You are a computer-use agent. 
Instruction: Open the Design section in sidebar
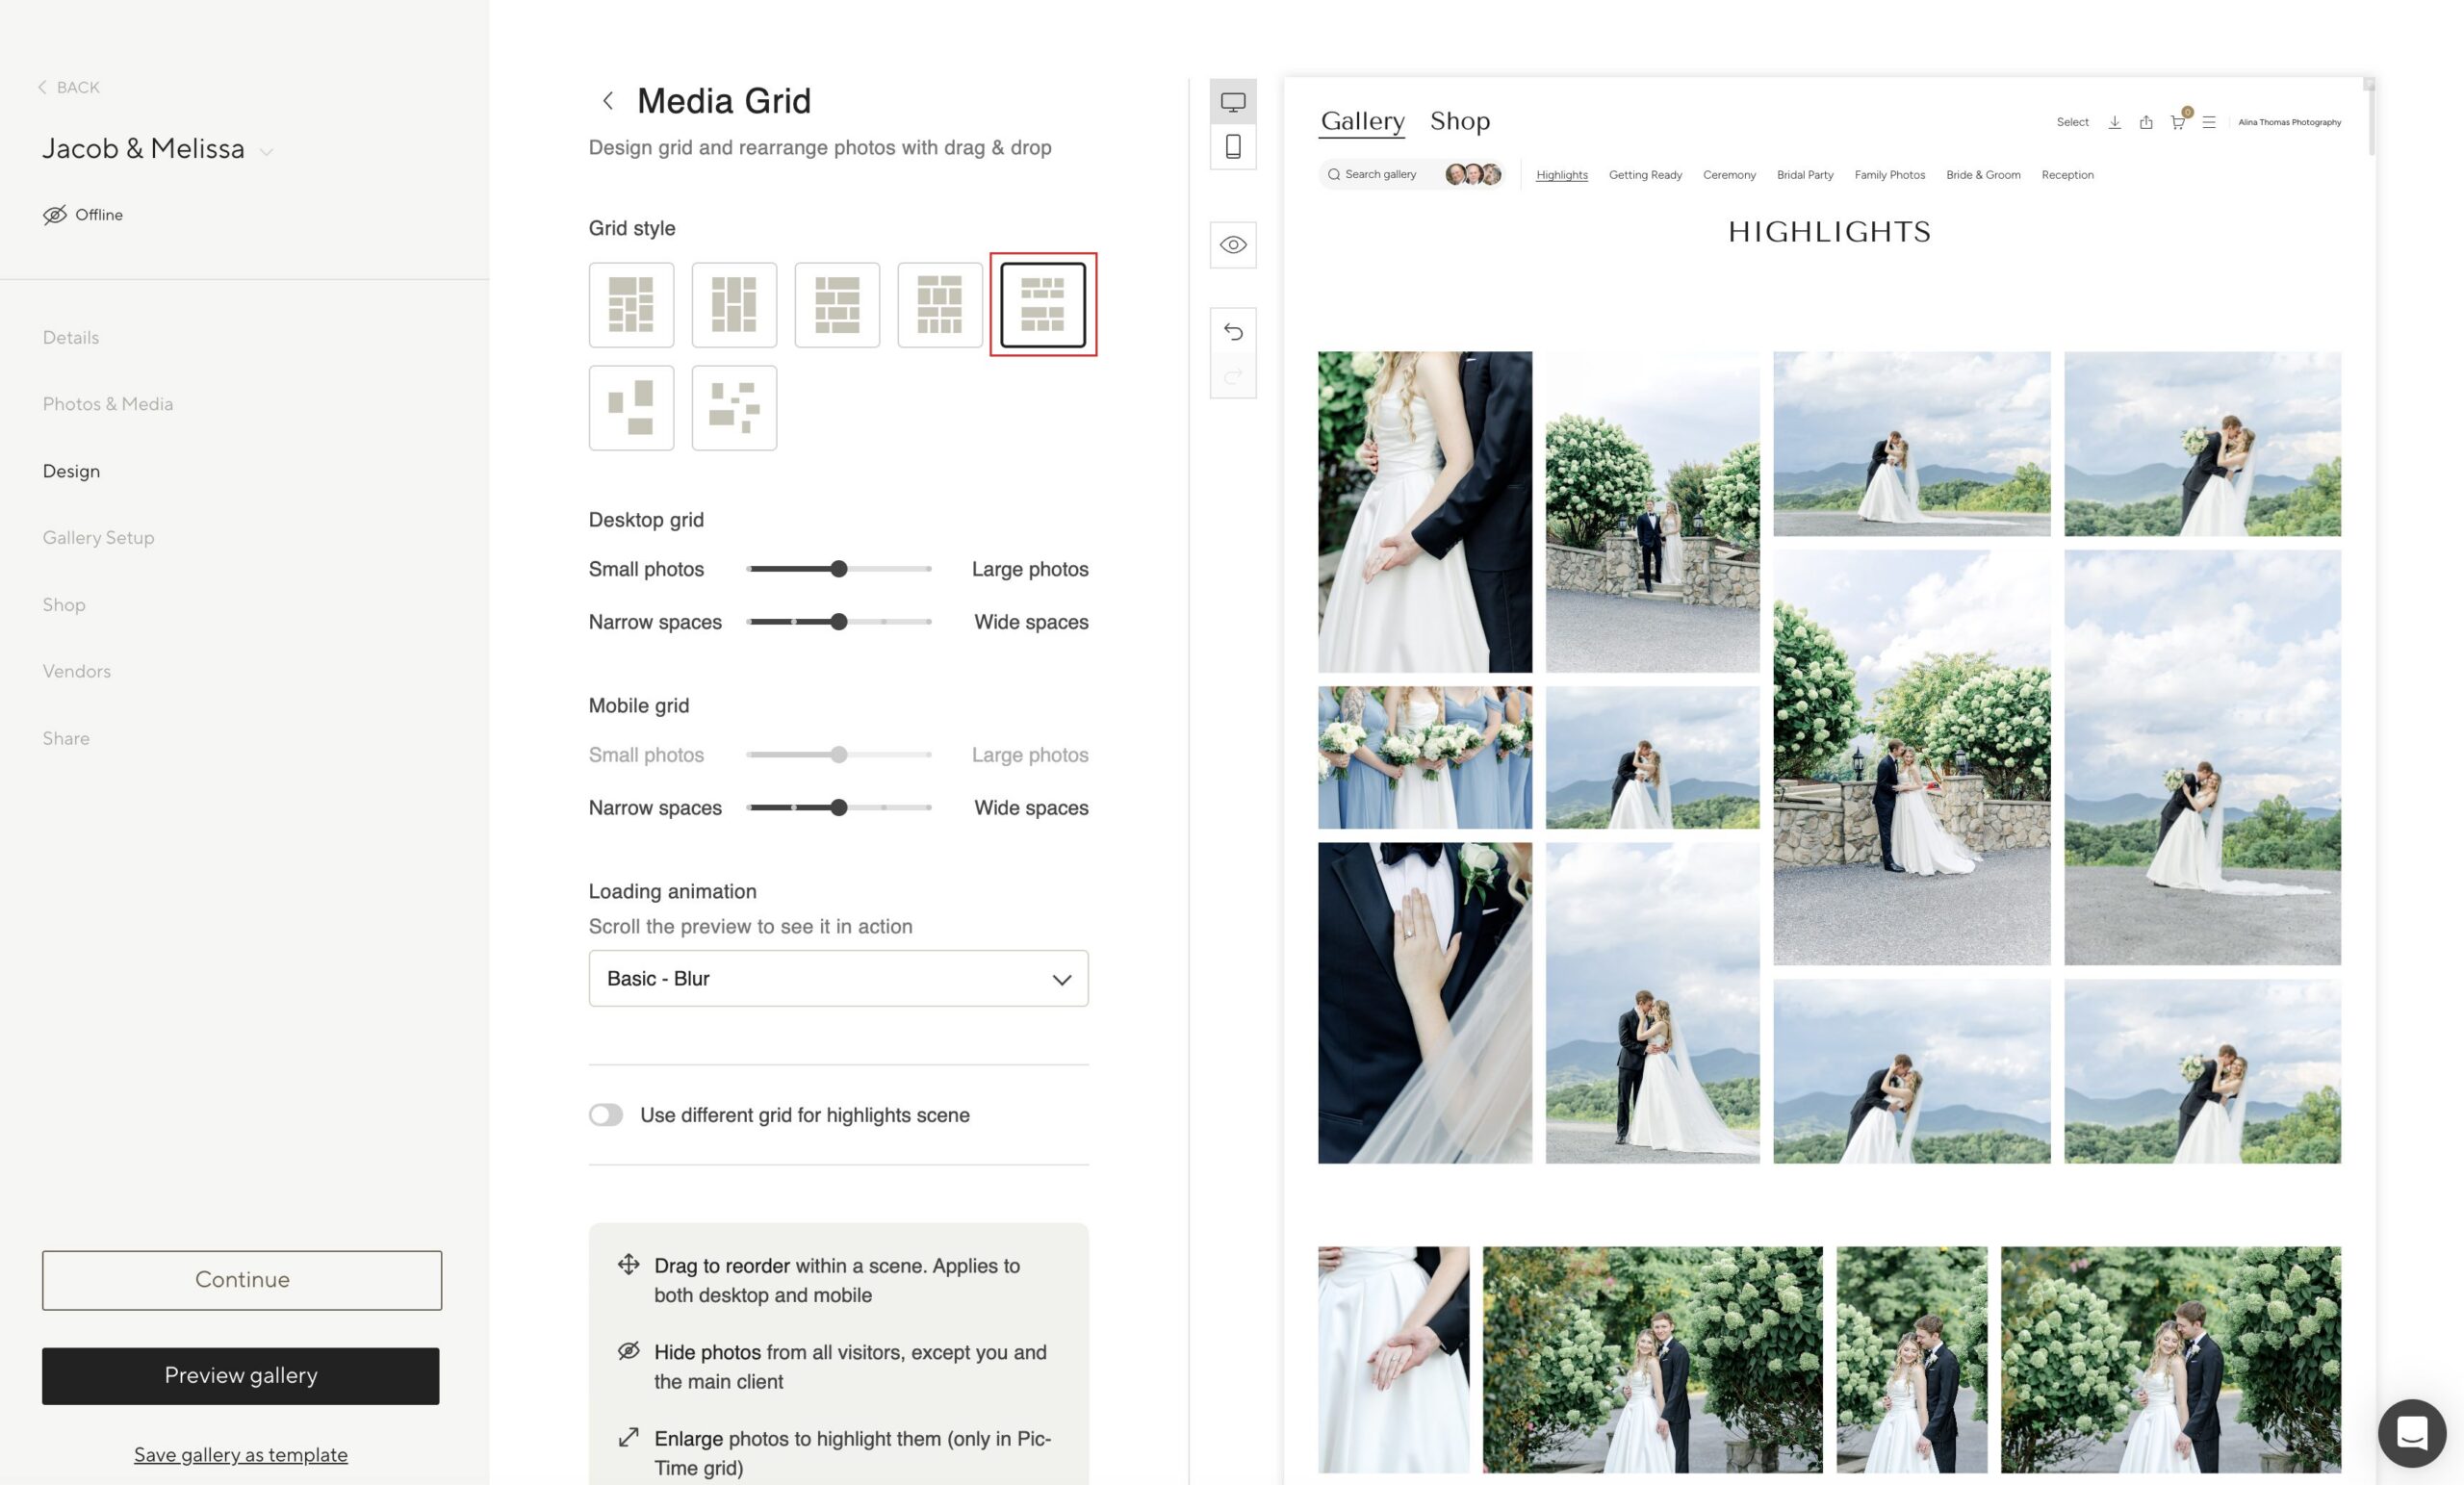(71, 471)
